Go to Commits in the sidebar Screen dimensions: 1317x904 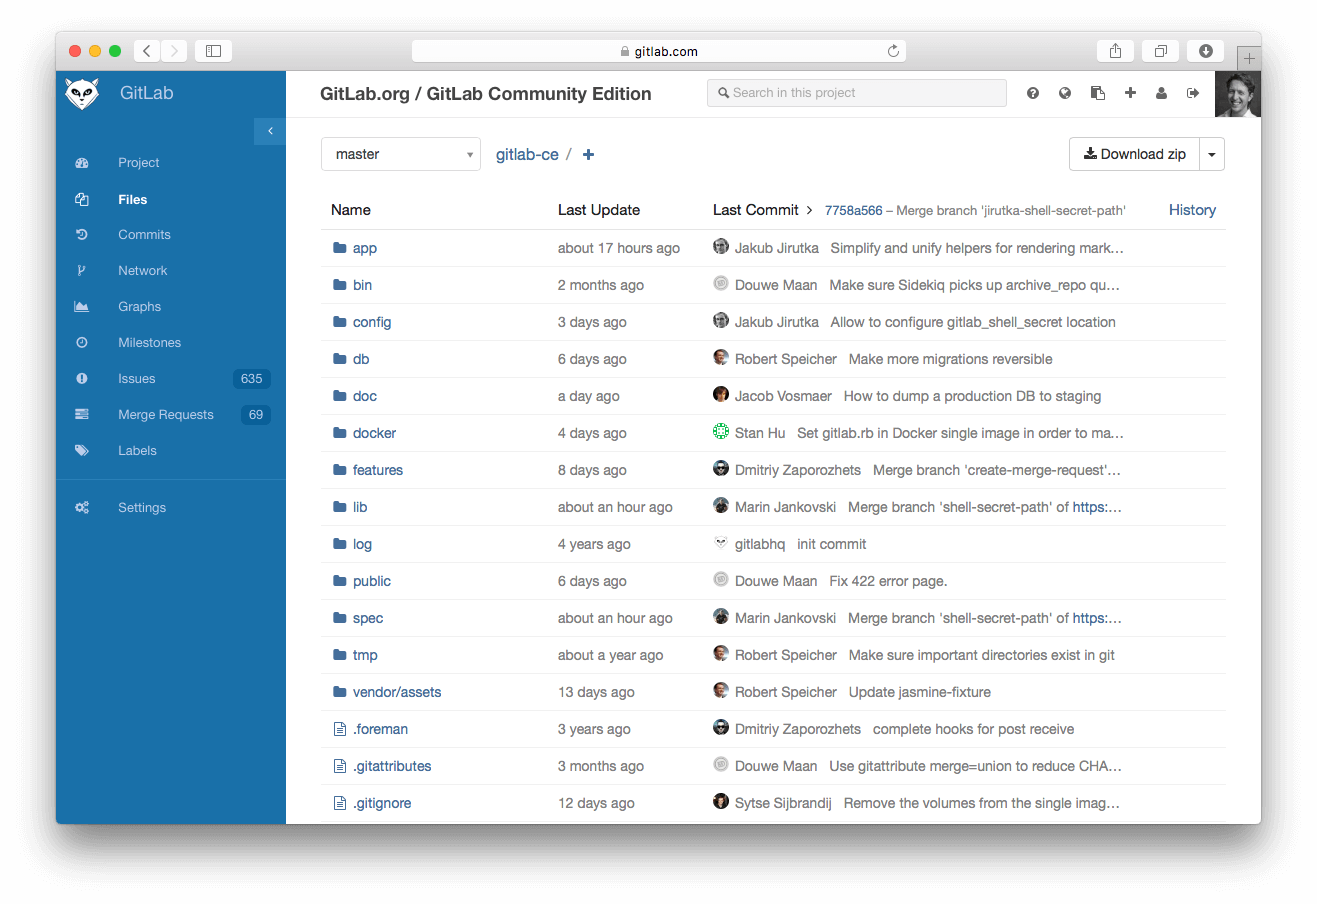[144, 234]
